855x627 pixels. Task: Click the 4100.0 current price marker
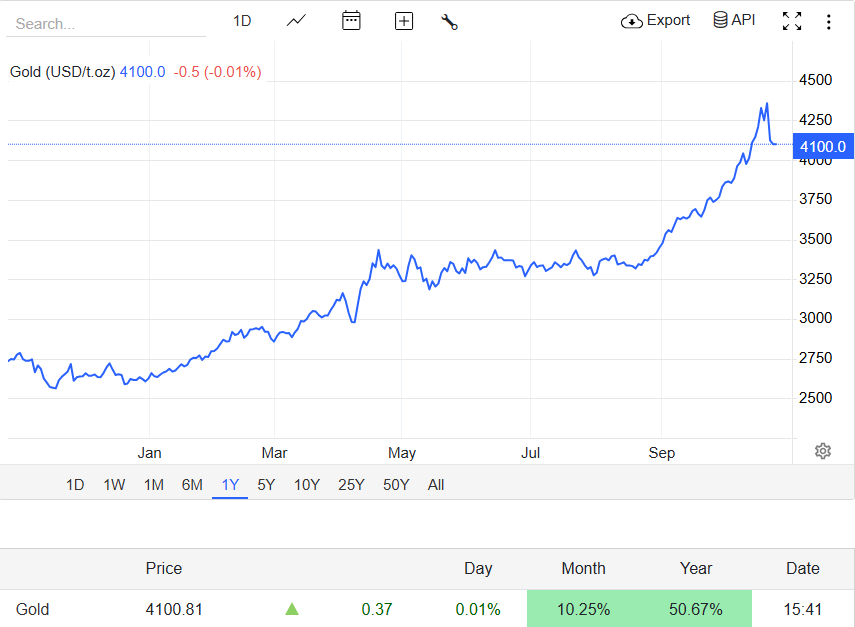point(823,147)
